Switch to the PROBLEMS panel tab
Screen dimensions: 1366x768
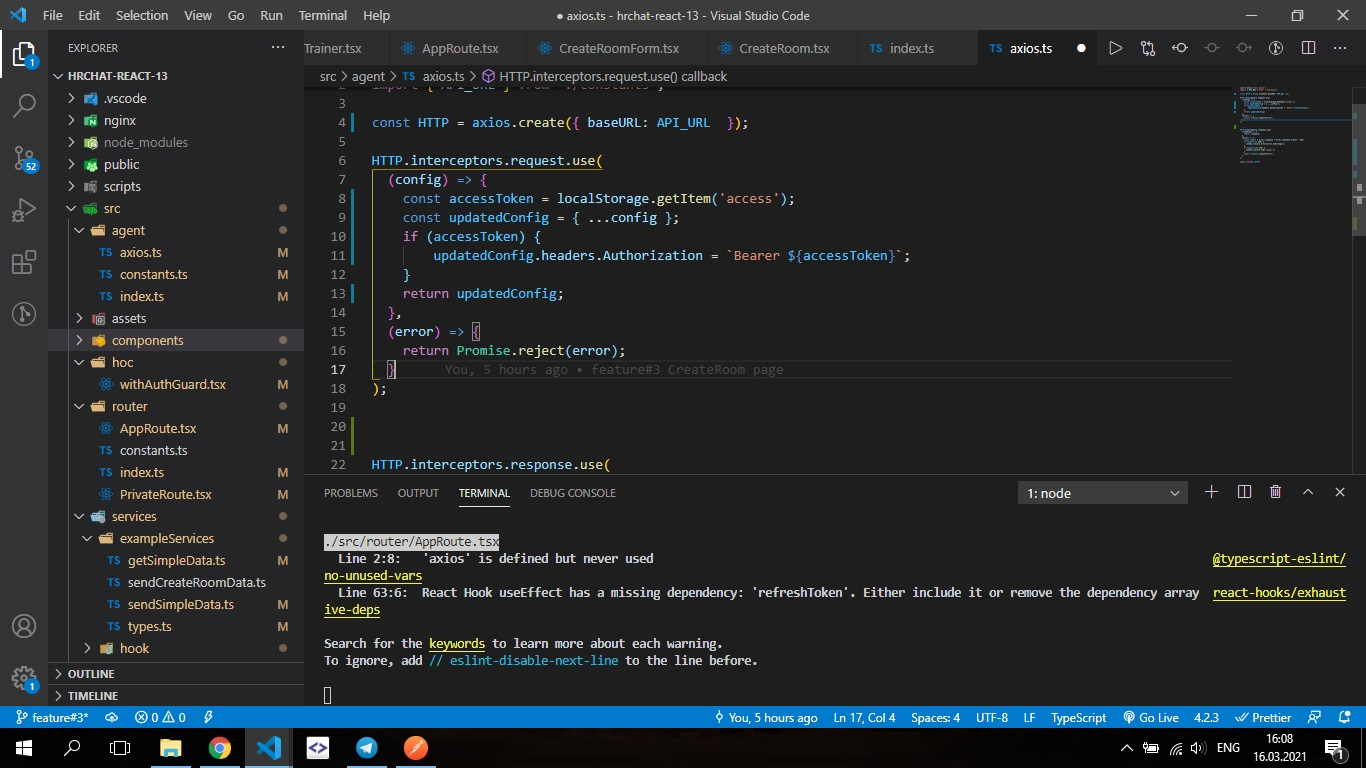point(351,493)
